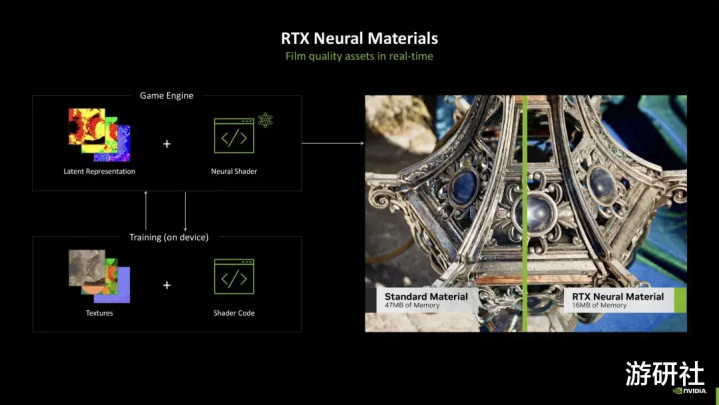Click the plus sign in Training box

(167, 285)
